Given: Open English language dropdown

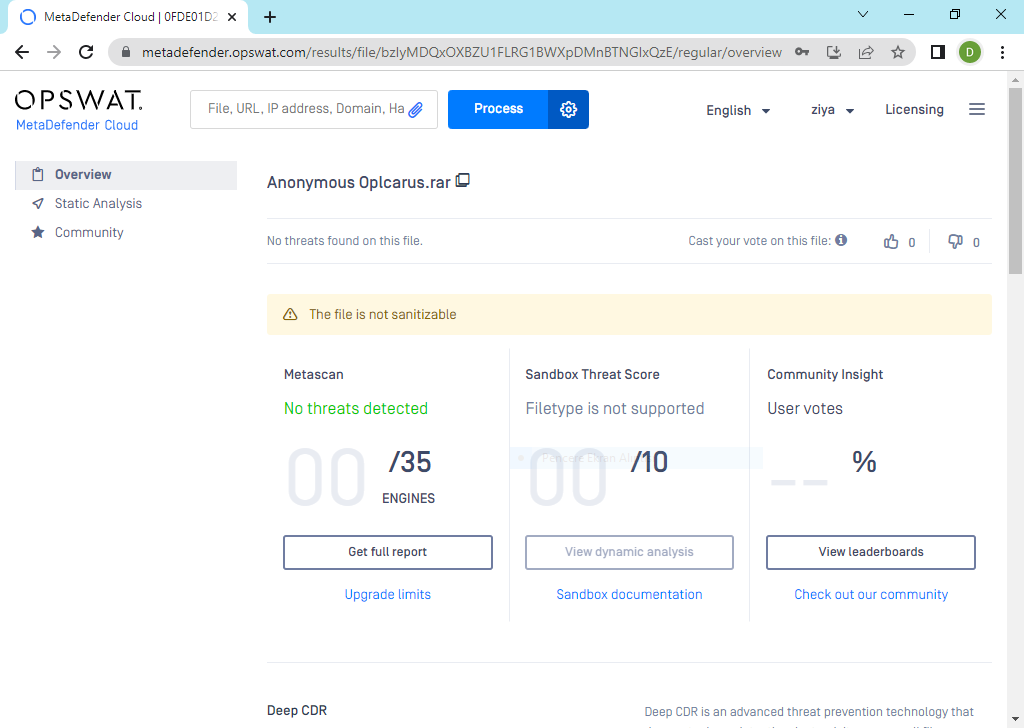Looking at the screenshot, I should [738, 110].
